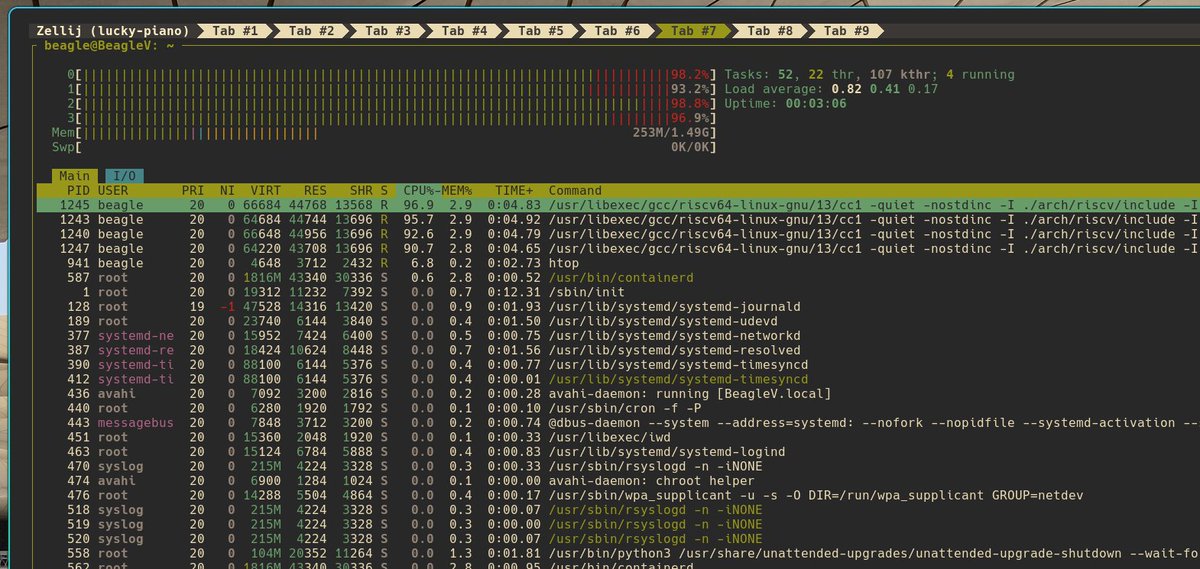Click the Load average line
This screenshot has height=569, width=1200.
pyautogui.click(x=831, y=89)
